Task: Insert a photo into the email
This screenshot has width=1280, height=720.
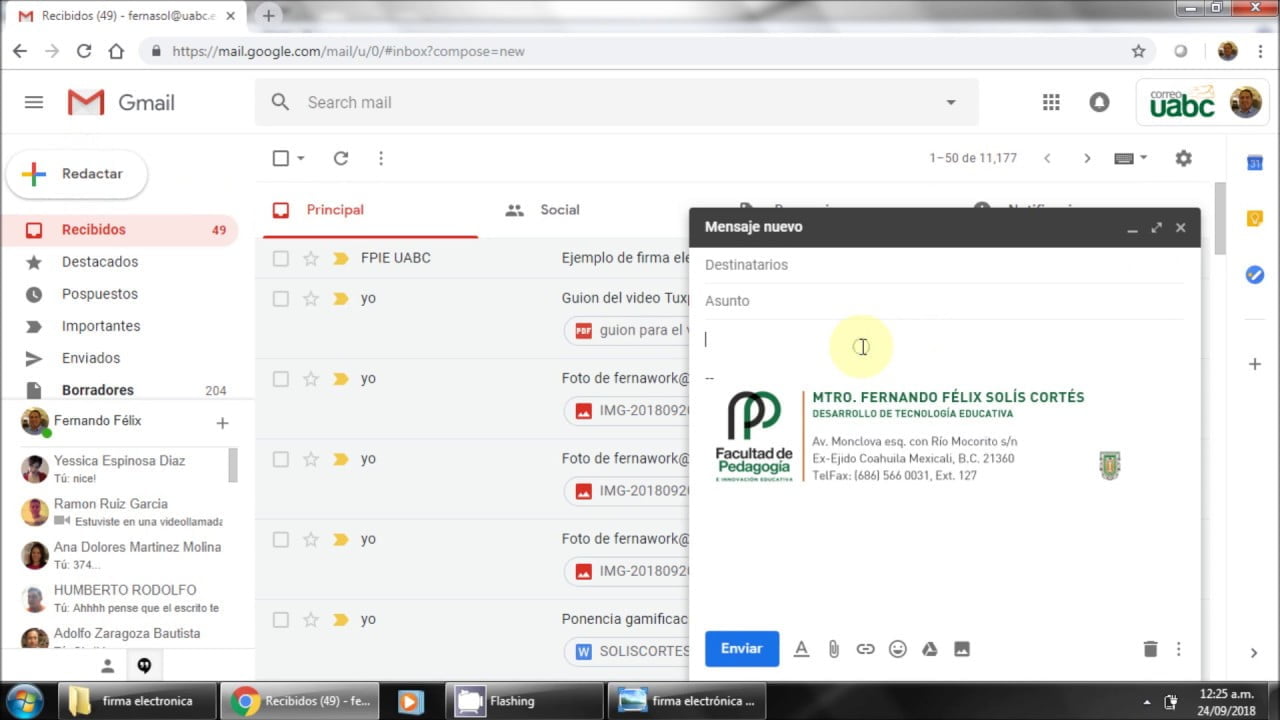Action: click(961, 649)
